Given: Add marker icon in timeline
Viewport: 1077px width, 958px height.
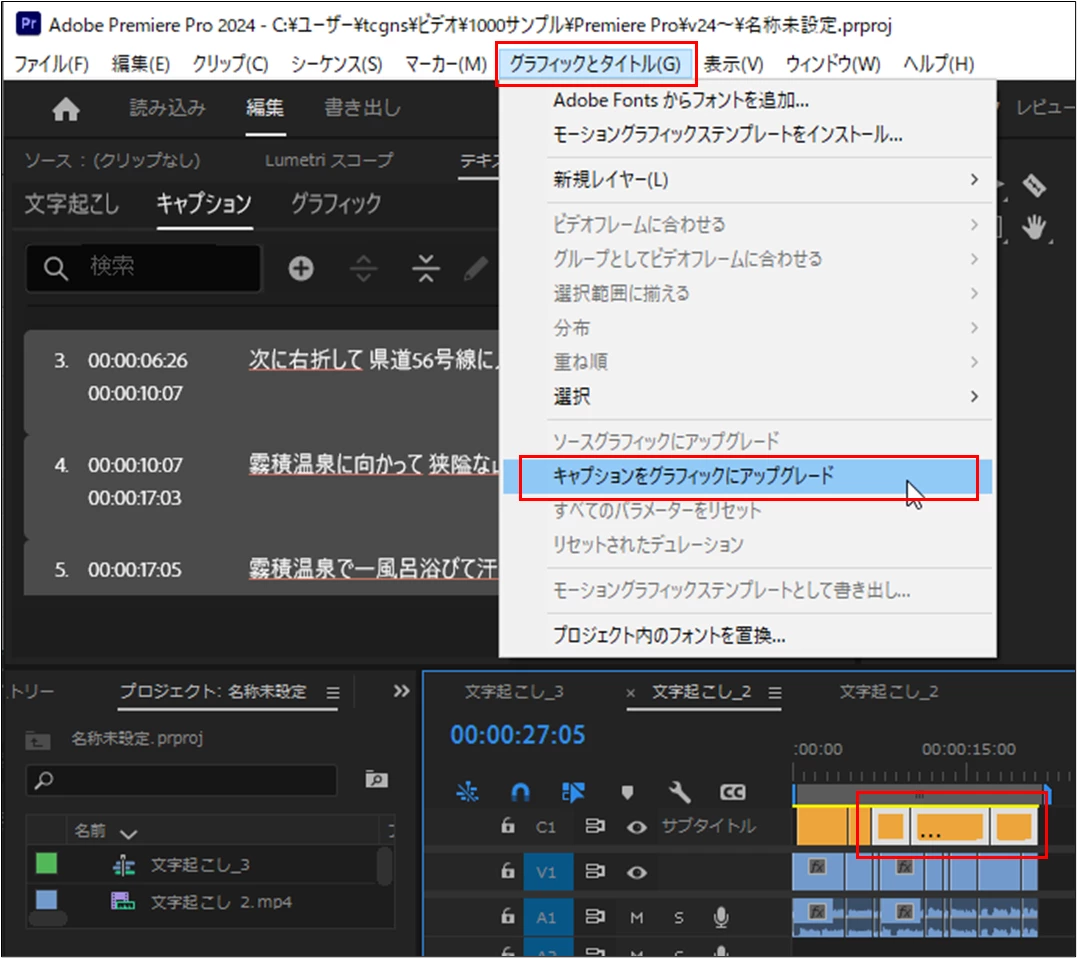Looking at the screenshot, I should (626, 792).
